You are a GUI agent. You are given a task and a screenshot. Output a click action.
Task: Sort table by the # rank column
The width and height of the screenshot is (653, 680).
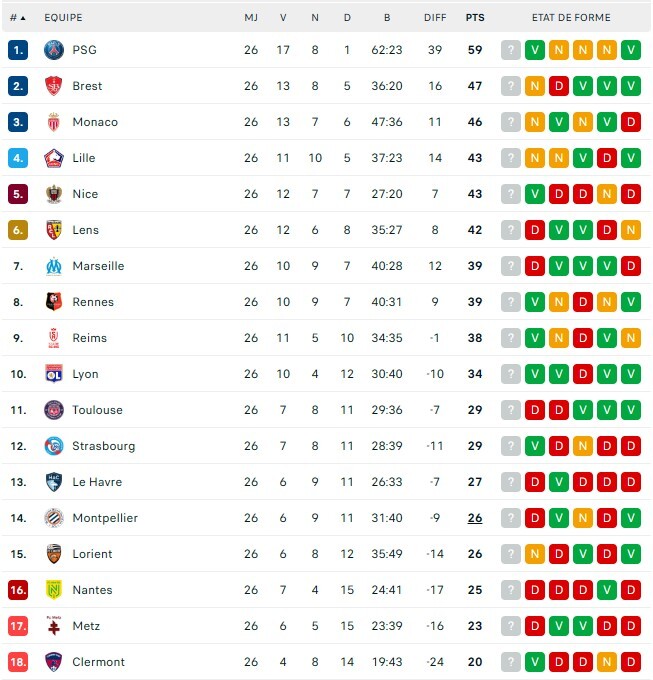(x=17, y=18)
